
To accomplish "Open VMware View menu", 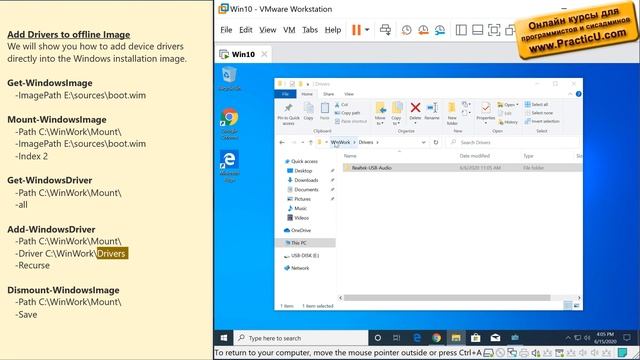I will pos(267,30).
